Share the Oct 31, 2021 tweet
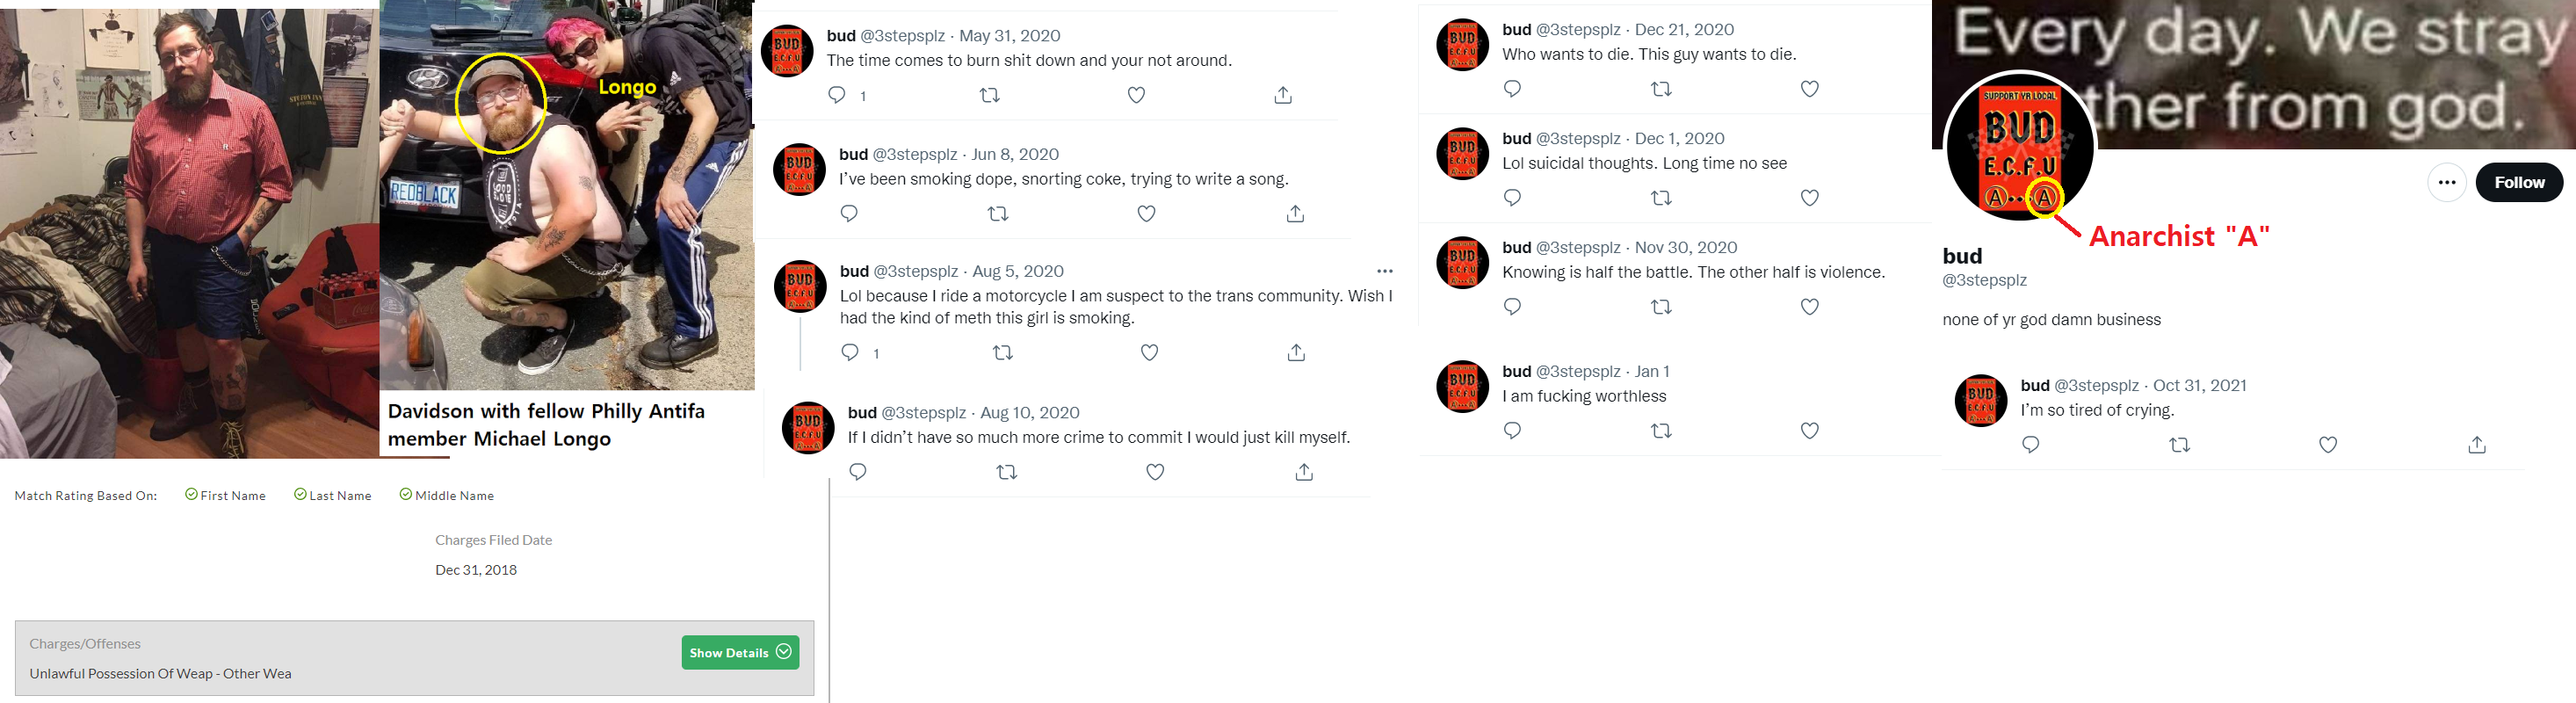The width and height of the screenshot is (2576, 703). coord(2476,445)
